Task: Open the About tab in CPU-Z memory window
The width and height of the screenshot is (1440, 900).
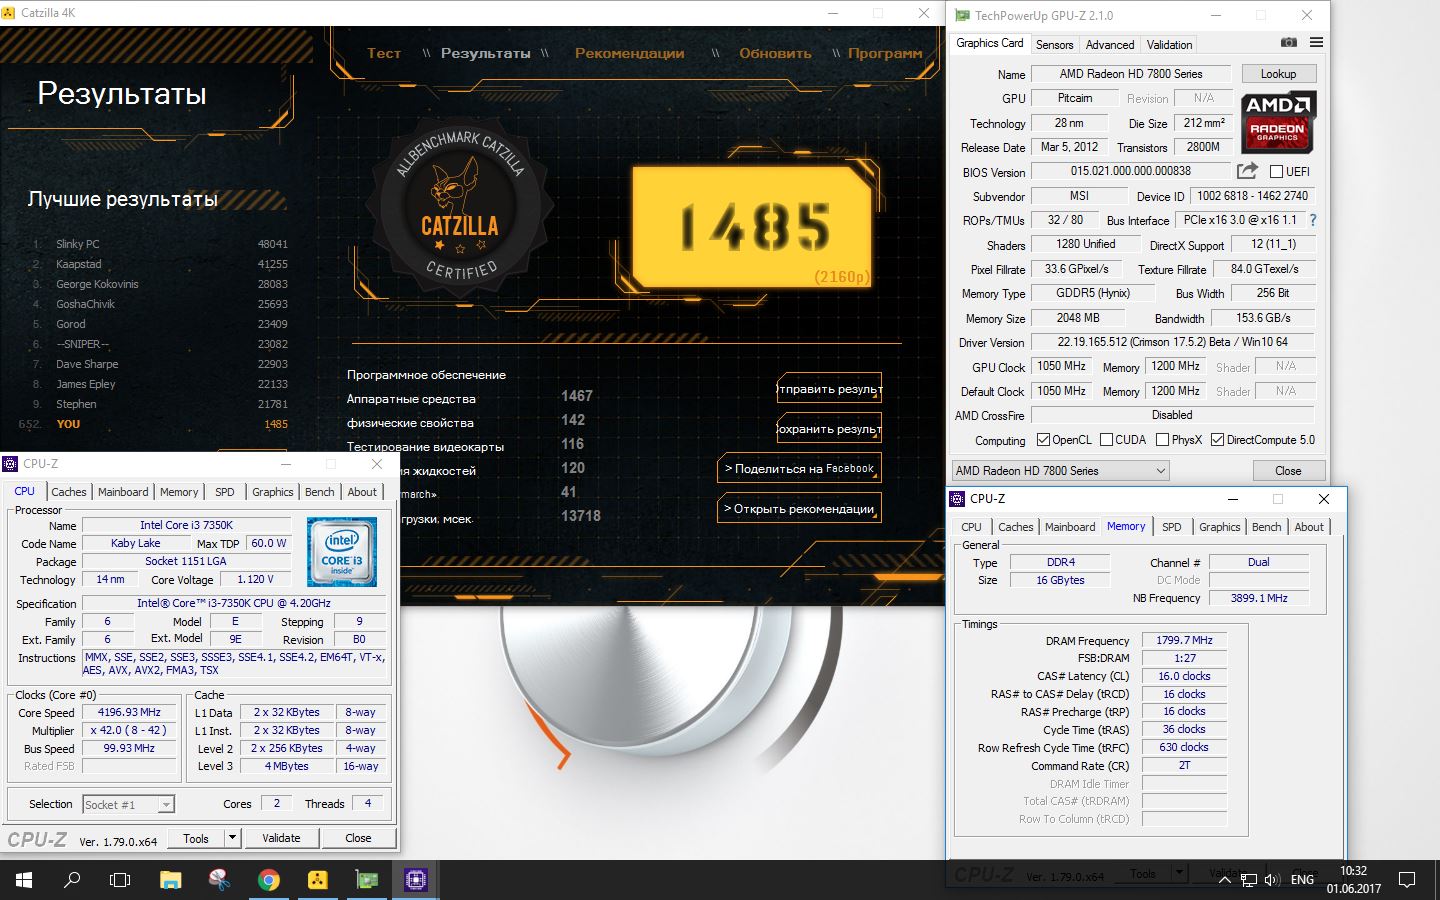Action: point(1309,527)
